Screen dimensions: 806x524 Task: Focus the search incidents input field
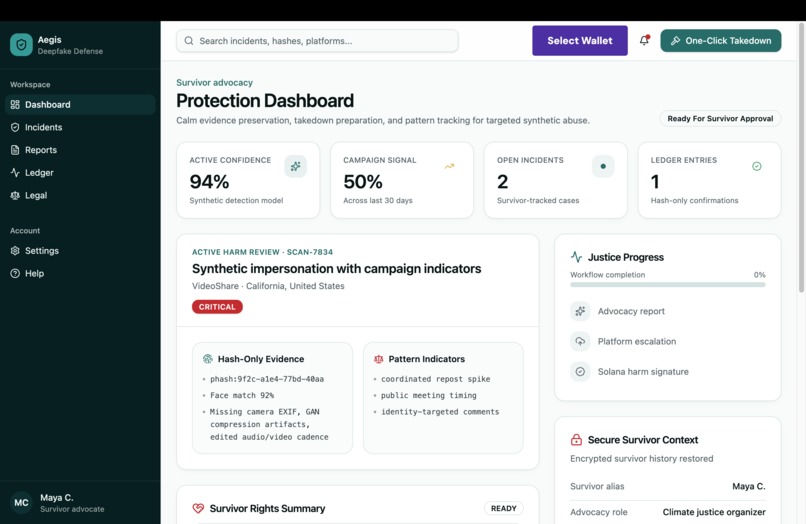coord(317,41)
